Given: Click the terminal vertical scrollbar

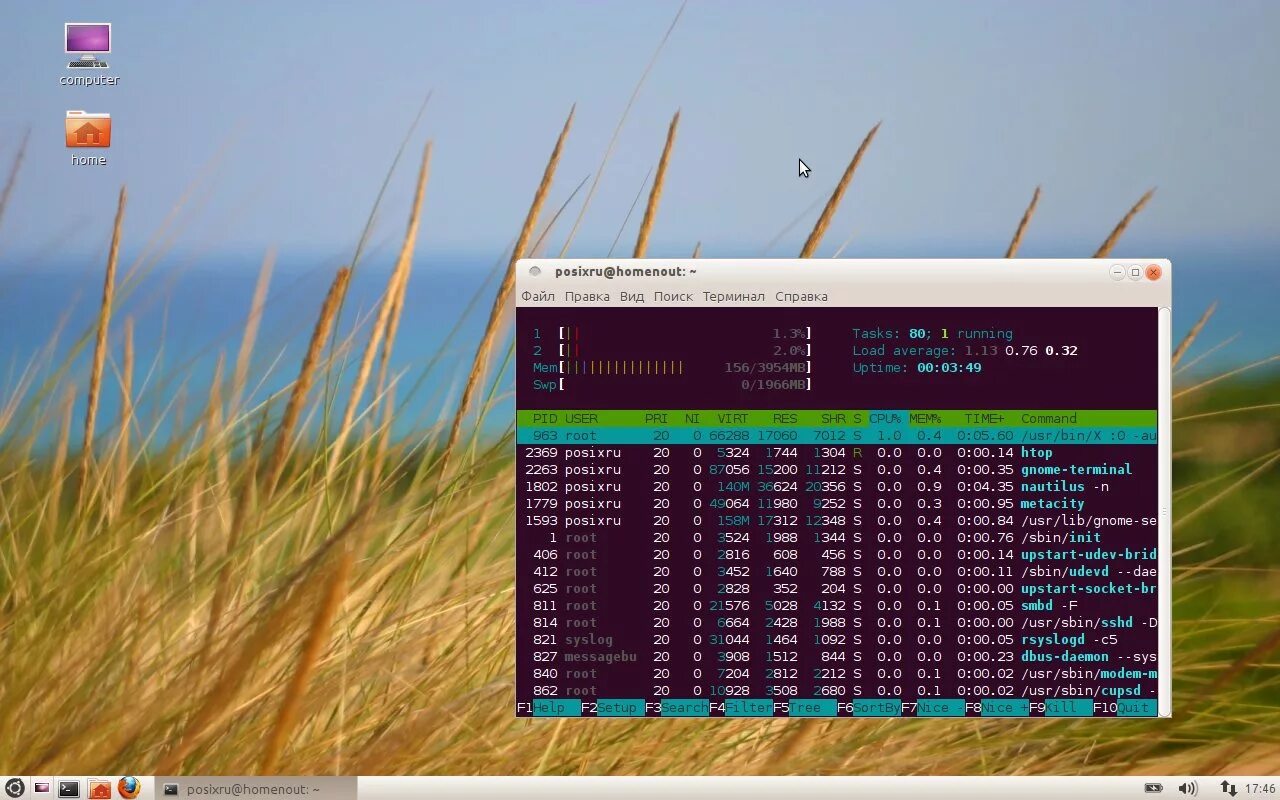Looking at the screenshot, I should click(1164, 512).
